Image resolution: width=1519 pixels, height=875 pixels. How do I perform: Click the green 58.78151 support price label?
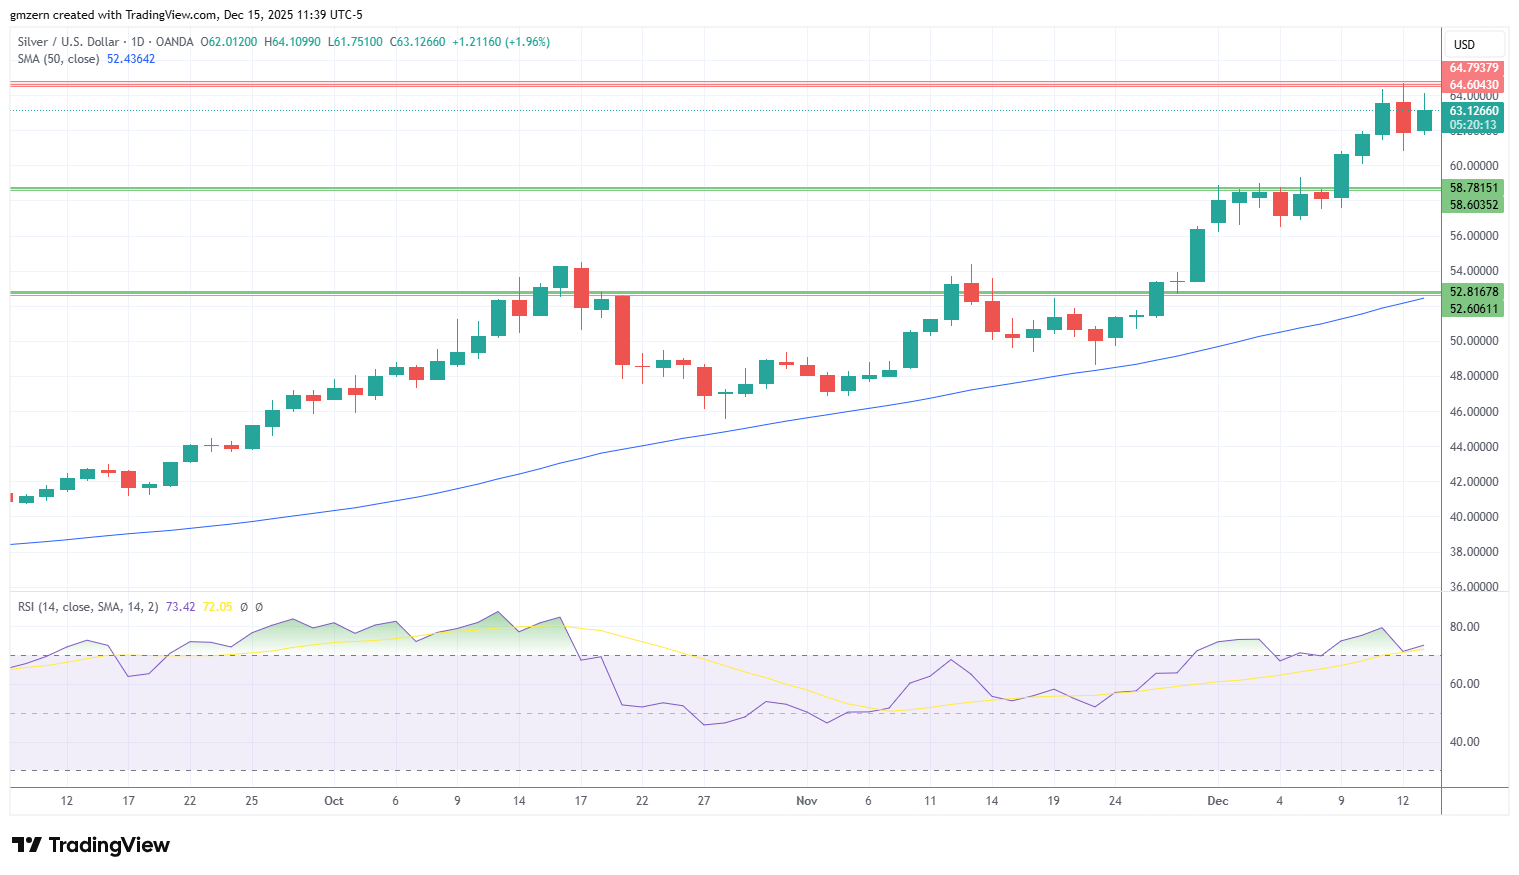[x=1474, y=188]
